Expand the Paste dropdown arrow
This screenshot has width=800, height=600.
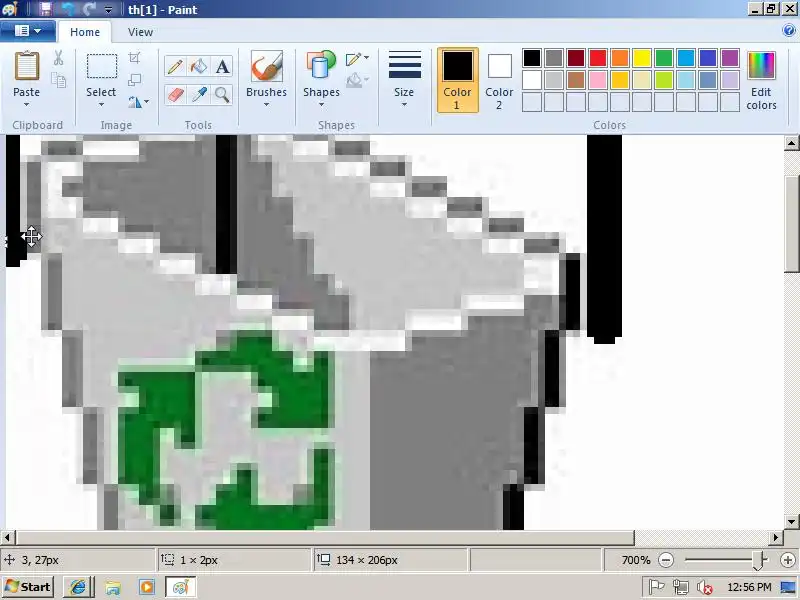tap(27, 105)
